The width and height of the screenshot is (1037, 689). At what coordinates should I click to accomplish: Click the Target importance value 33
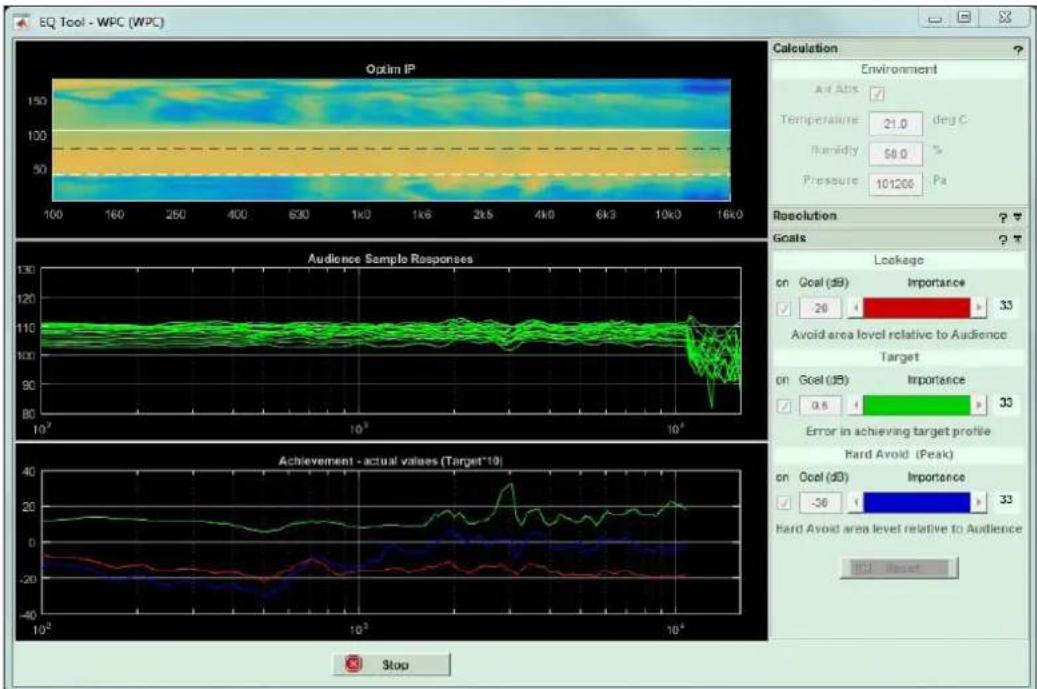click(1006, 403)
